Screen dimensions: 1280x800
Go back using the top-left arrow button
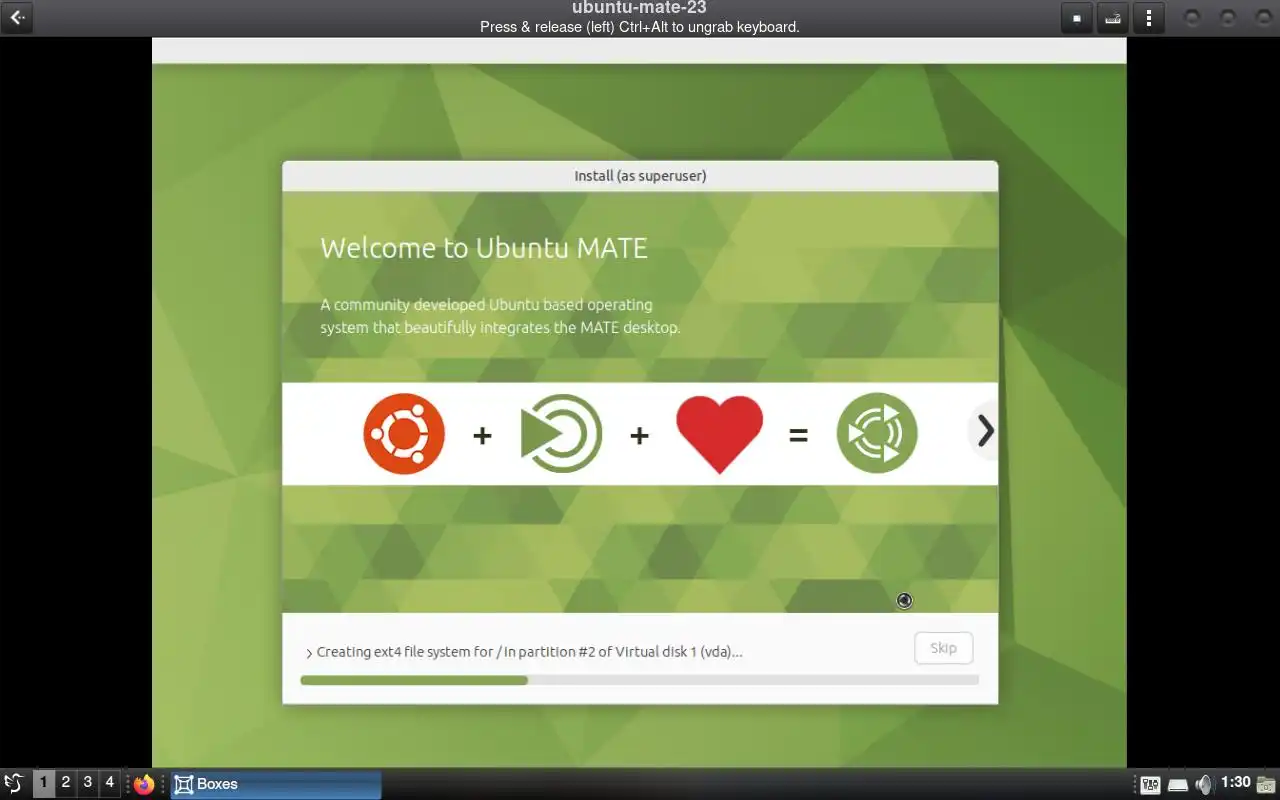[x=17, y=18]
